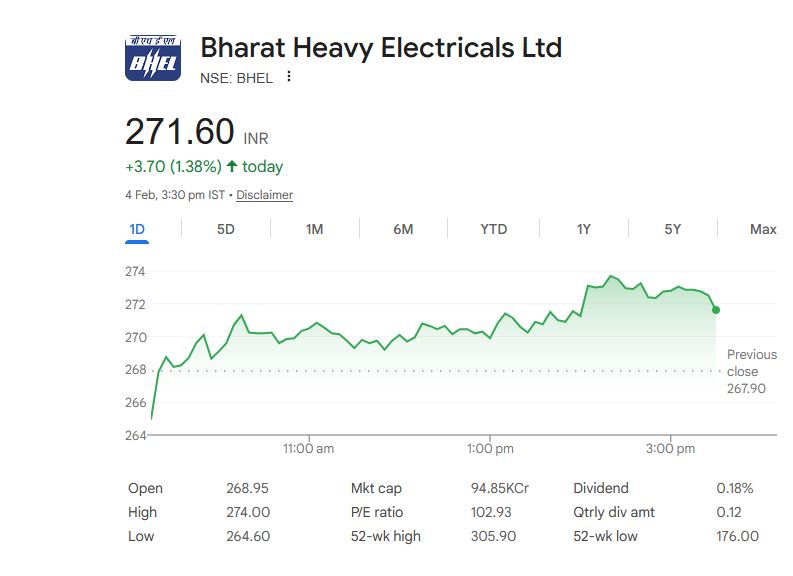The image size is (793, 576).
Task: Select the YTD time range
Action: pos(493,229)
